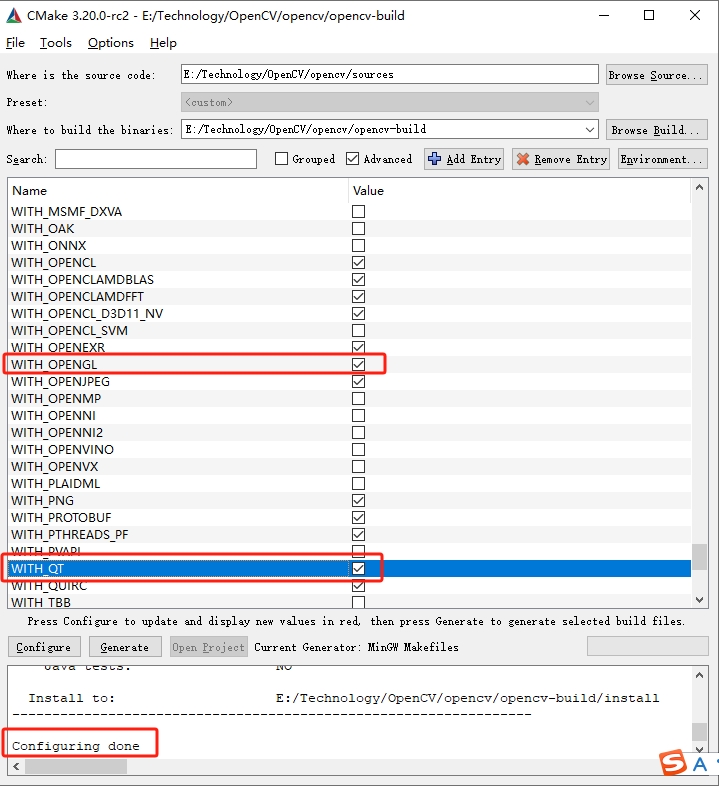
Task: Uncheck the WITH_OPENJPEG checkbox
Action: tap(358, 381)
